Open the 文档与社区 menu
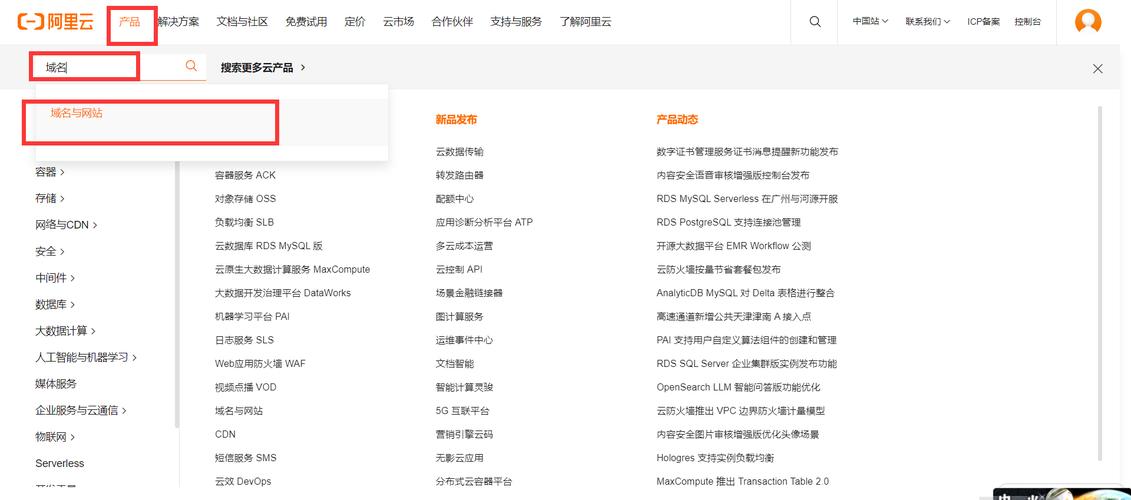 coord(242,22)
